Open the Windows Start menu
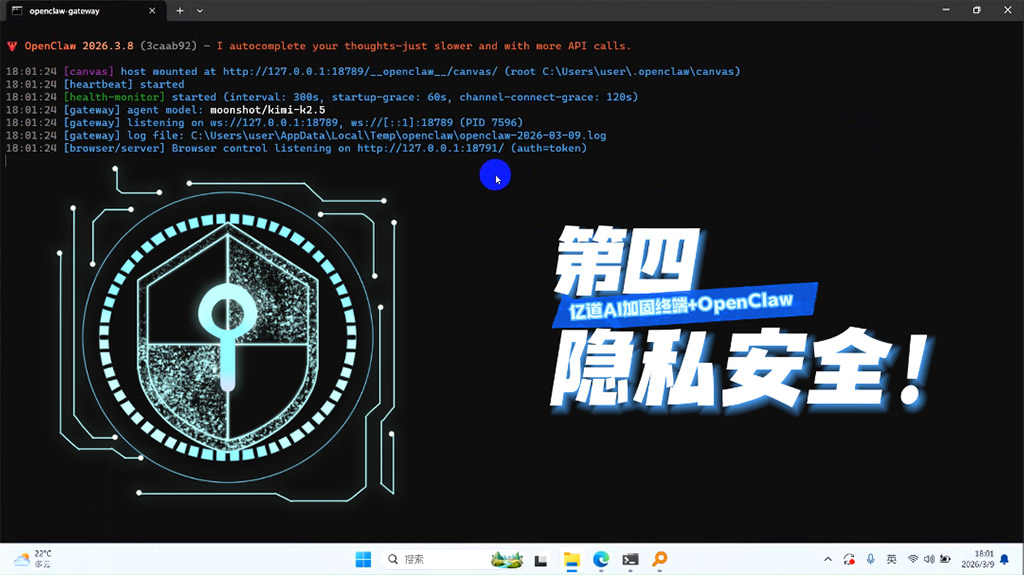 pyautogui.click(x=363, y=559)
